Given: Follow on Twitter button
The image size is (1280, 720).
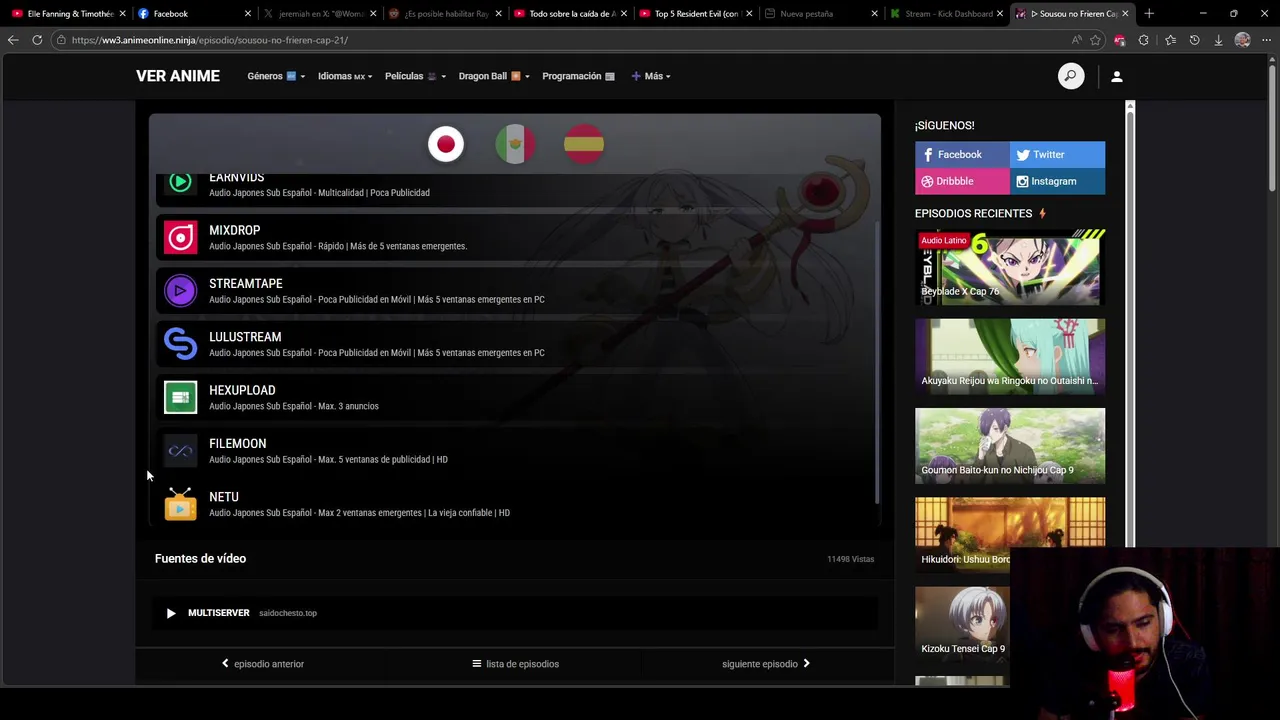Looking at the screenshot, I should click(x=1057, y=155).
